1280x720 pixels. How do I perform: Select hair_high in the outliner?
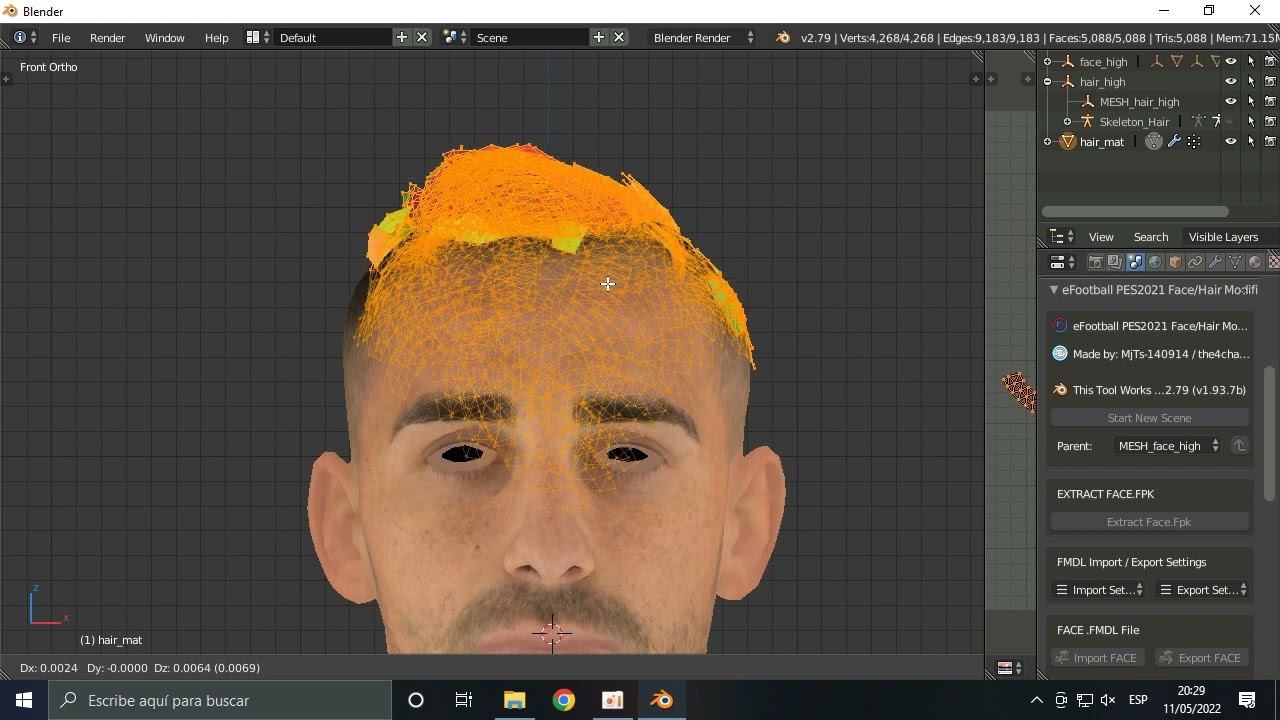(1102, 81)
